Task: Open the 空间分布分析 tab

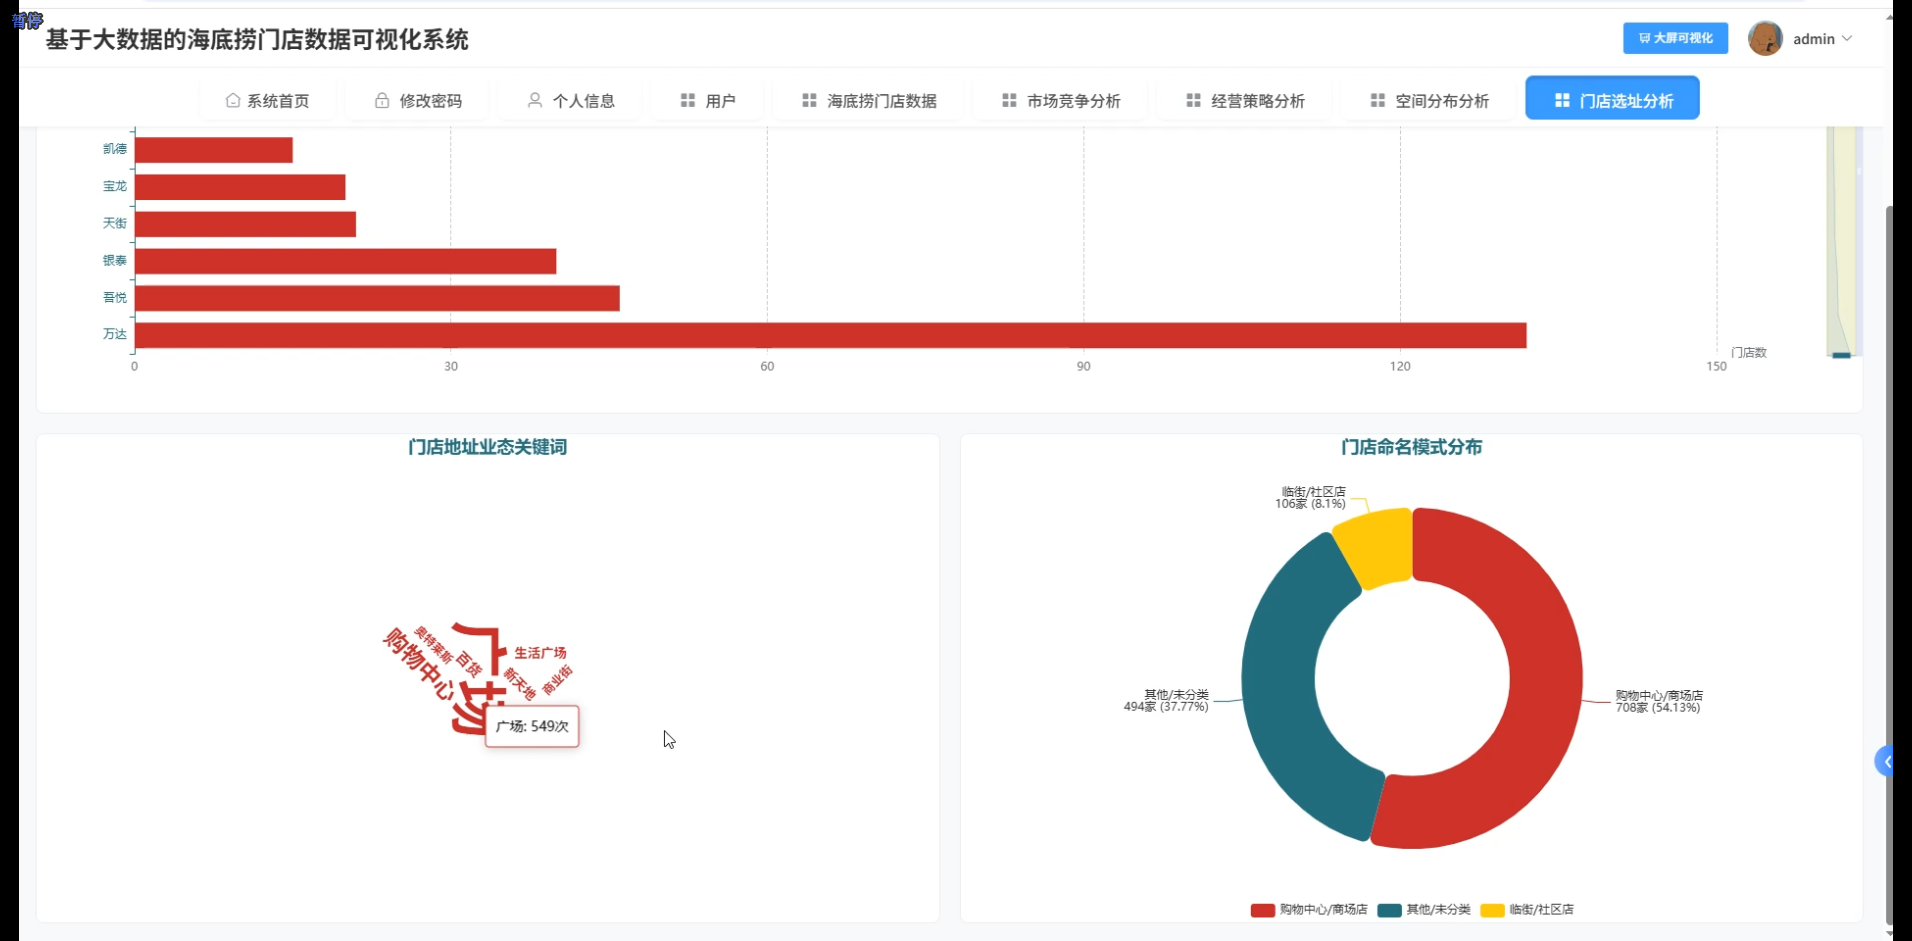Action: pyautogui.click(x=1429, y=100)
